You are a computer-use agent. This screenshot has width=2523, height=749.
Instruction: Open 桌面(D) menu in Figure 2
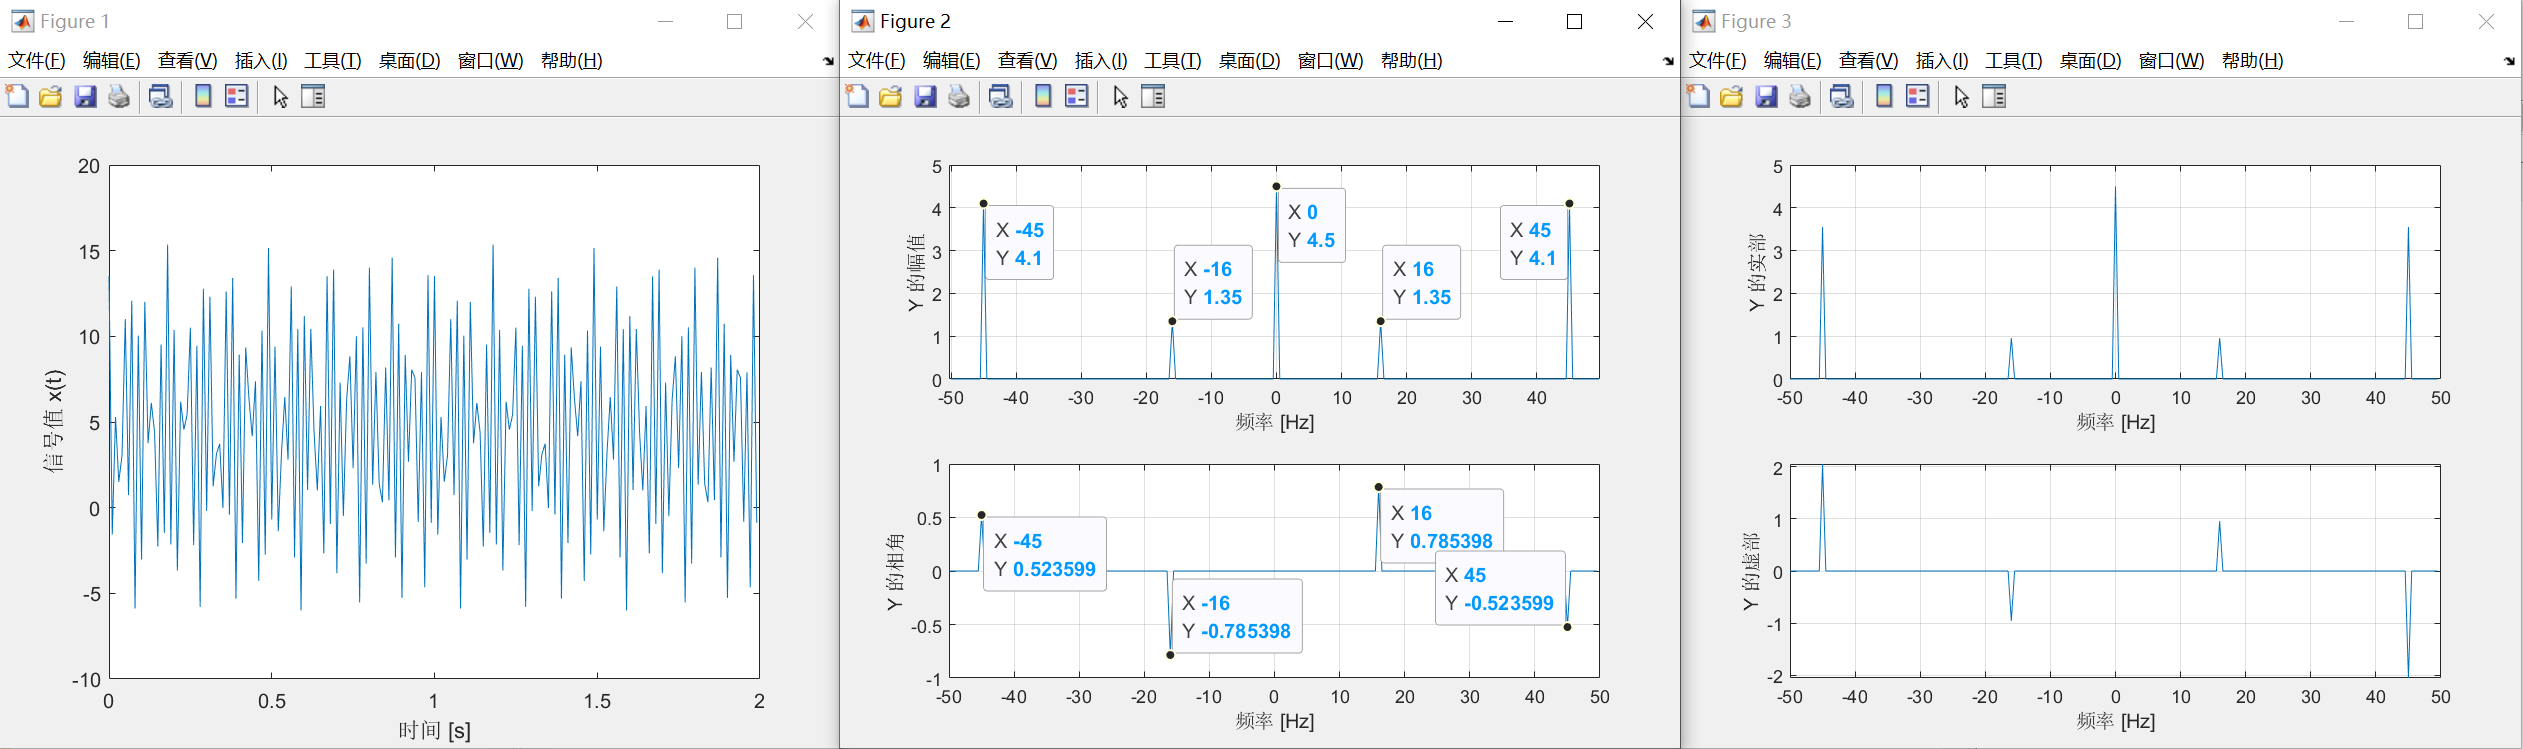click(x=1249, y=60)
